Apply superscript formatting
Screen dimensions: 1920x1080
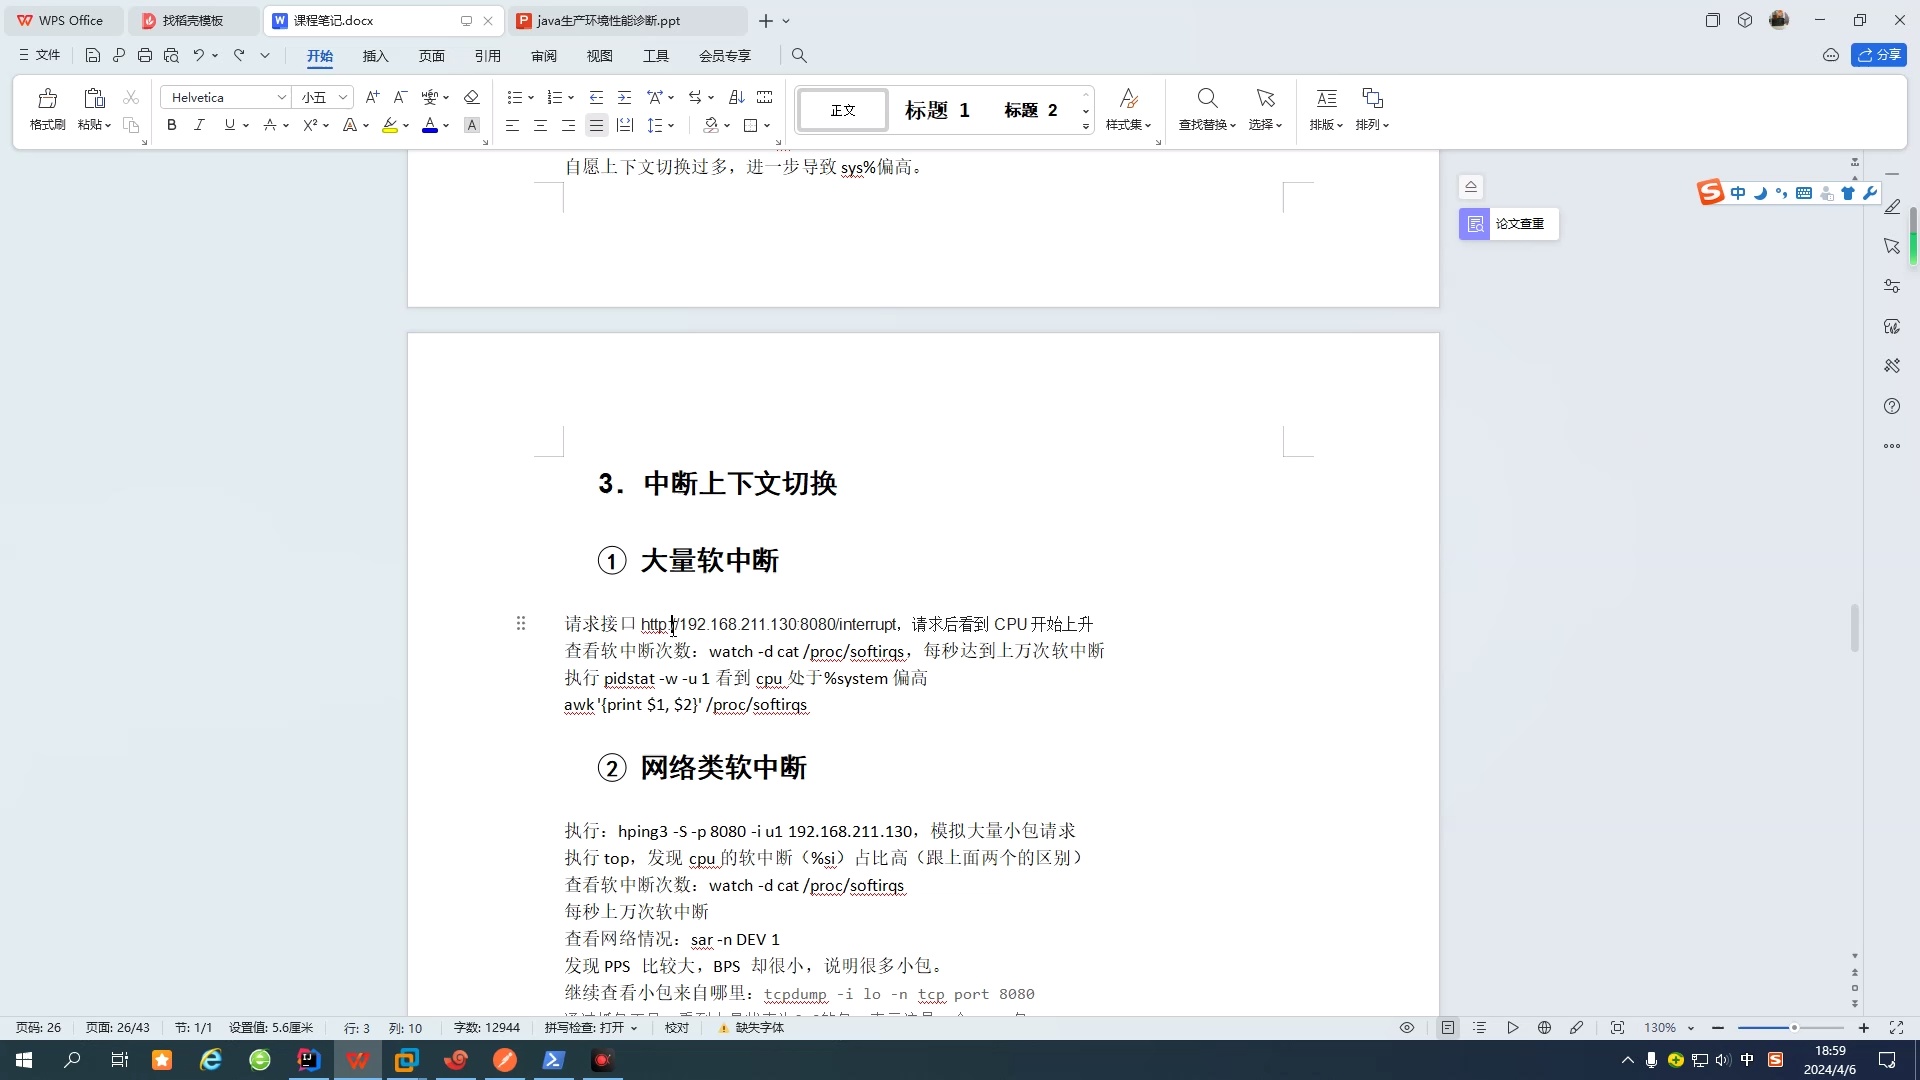coord(311,125)
